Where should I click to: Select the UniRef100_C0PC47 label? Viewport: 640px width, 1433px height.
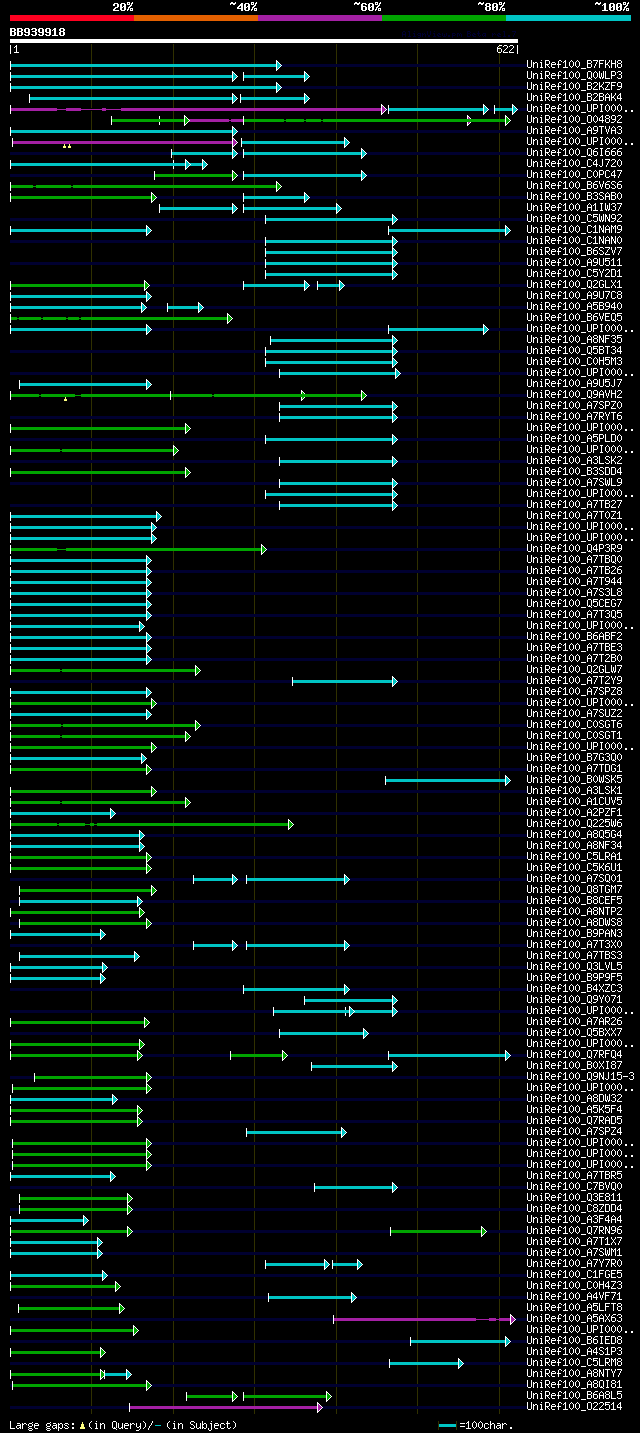[x=574, y=175]
